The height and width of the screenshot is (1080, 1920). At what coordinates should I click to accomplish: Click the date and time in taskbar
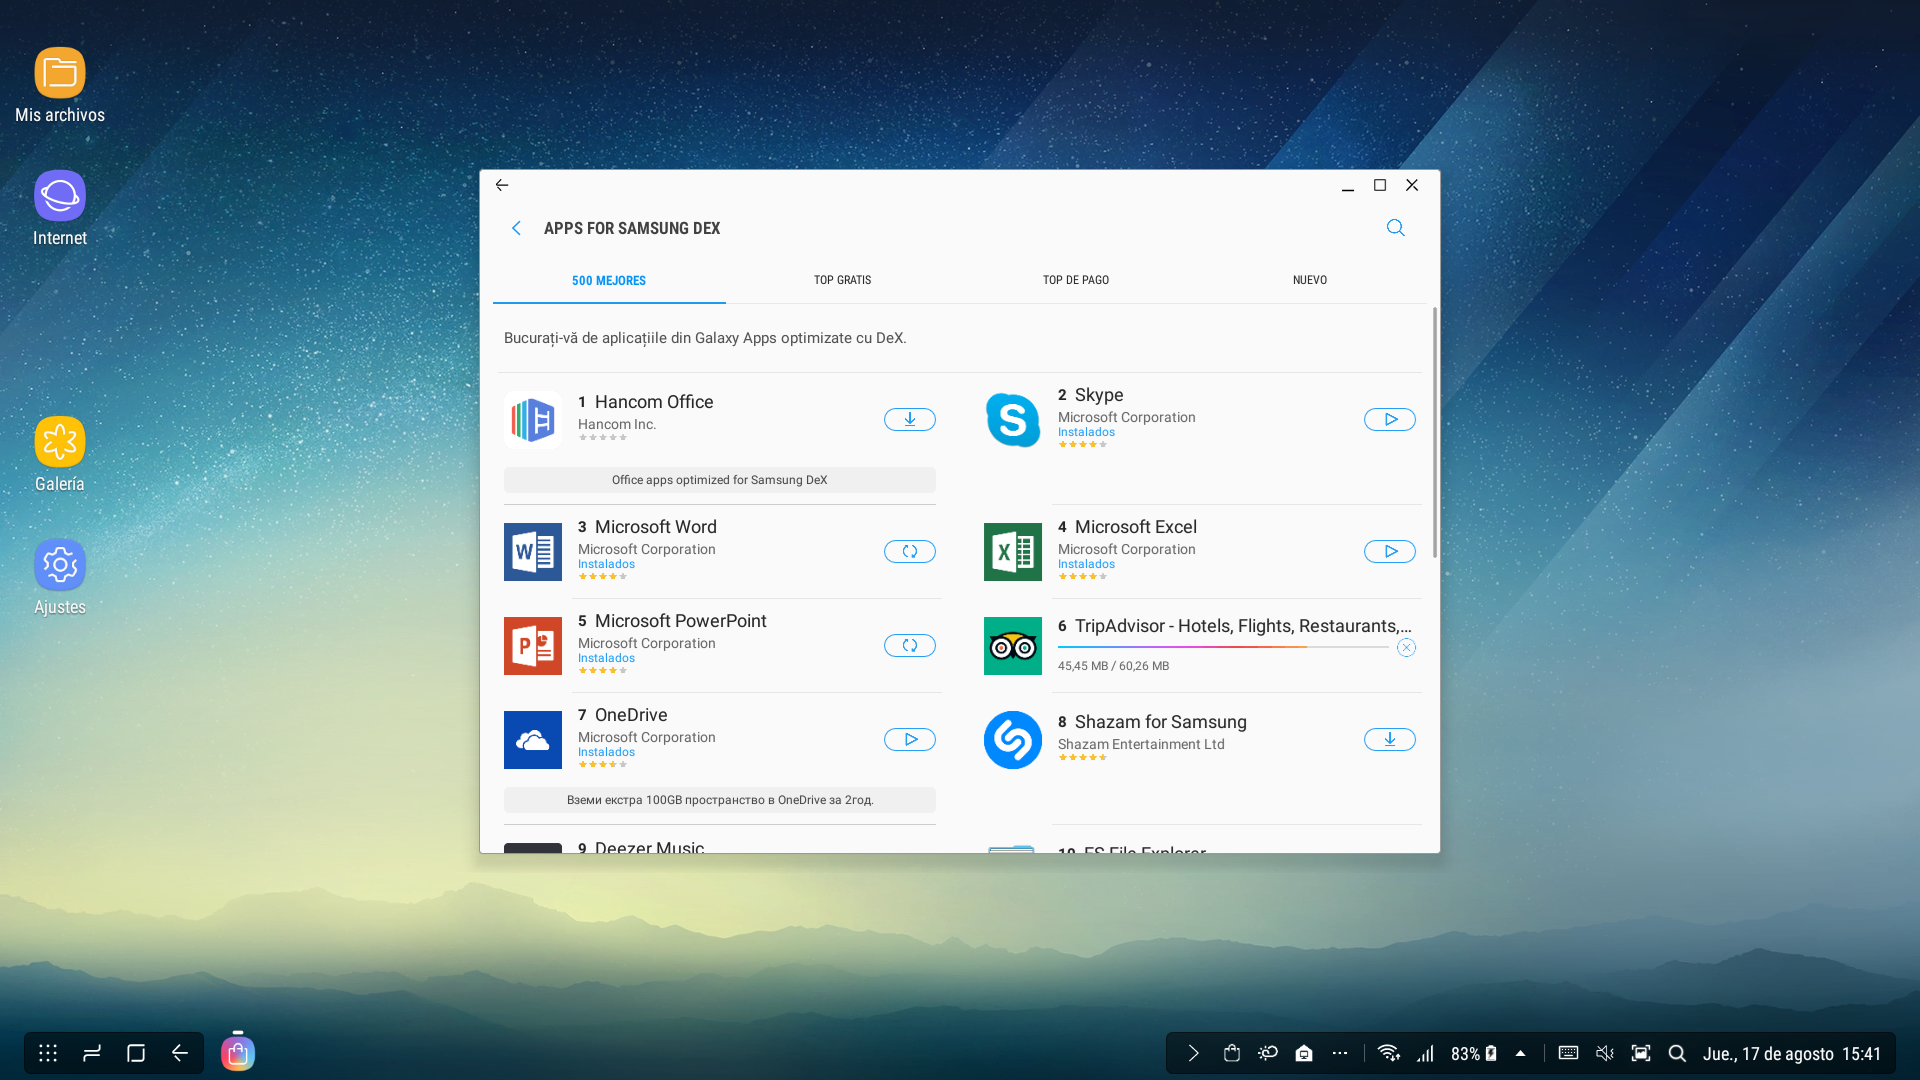pos(1792,1054)
